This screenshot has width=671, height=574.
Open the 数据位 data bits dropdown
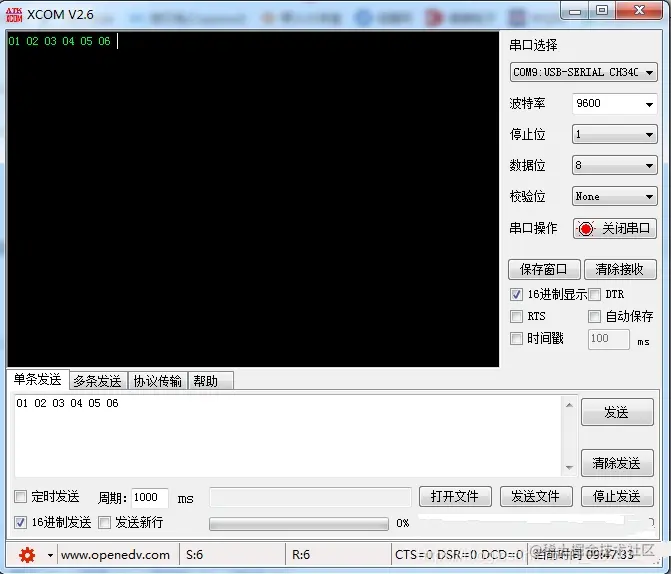click(615, 165)
